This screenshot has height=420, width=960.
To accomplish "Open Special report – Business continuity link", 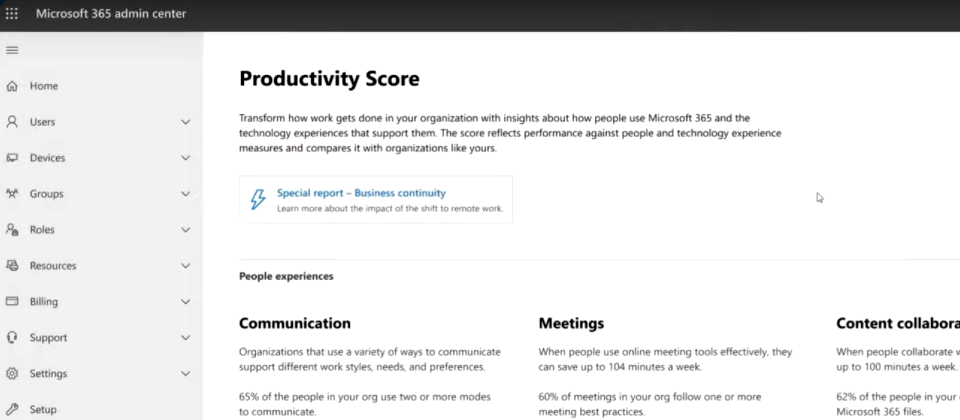I will (361, 193).
